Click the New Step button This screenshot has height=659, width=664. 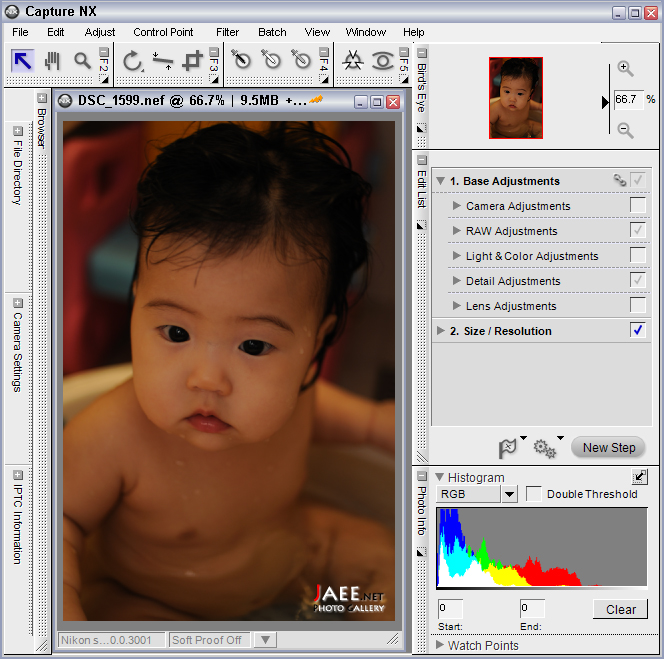click(609, 448)
